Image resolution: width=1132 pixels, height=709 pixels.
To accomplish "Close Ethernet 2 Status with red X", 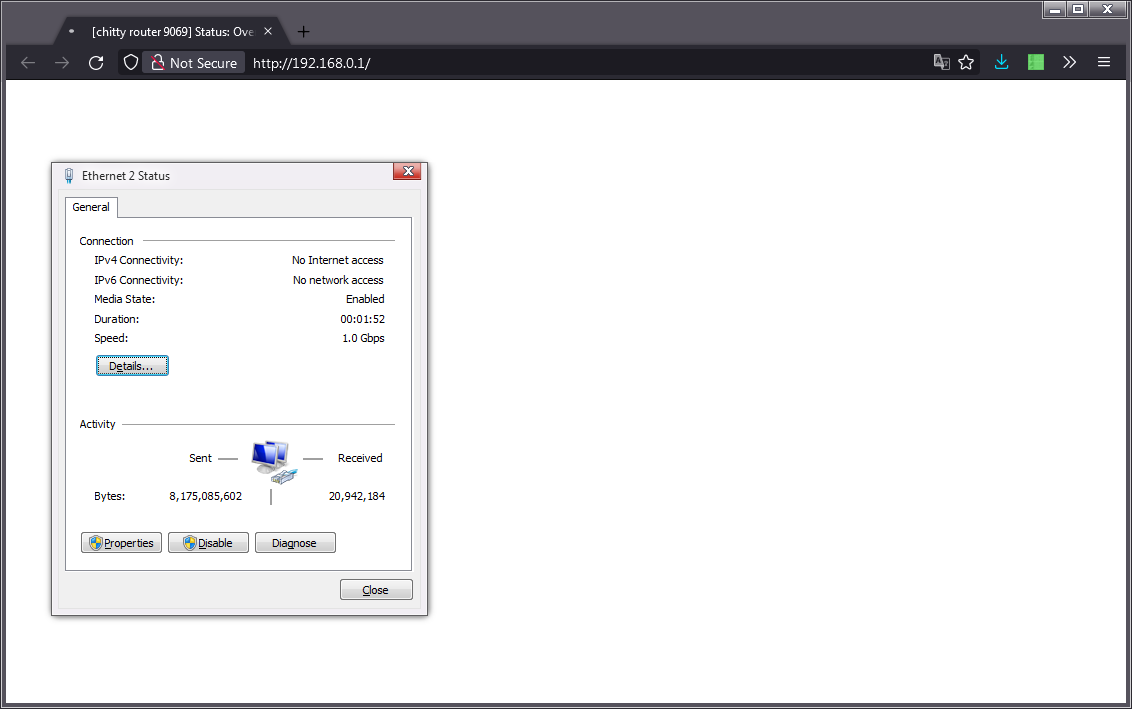I will click(x=407, y=171).
